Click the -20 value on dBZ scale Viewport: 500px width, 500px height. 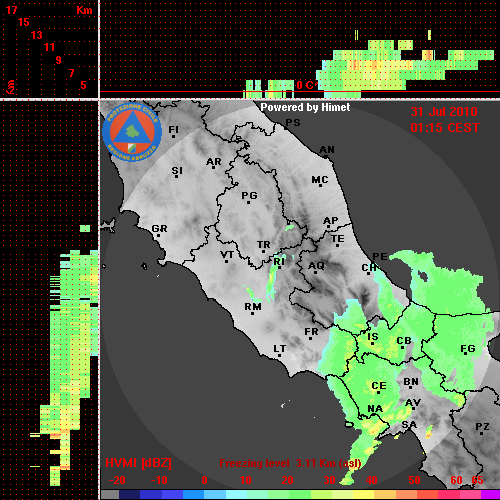(117, 480)
